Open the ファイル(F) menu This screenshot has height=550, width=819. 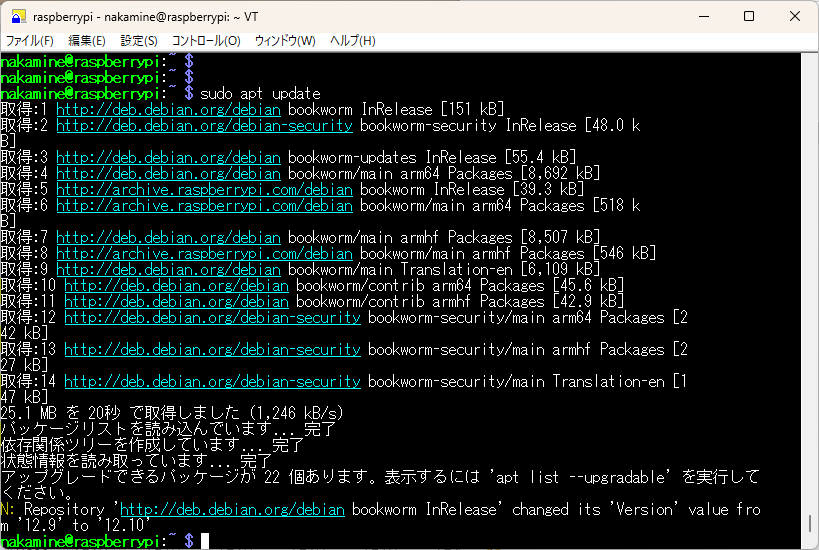(x=30, y=41)
